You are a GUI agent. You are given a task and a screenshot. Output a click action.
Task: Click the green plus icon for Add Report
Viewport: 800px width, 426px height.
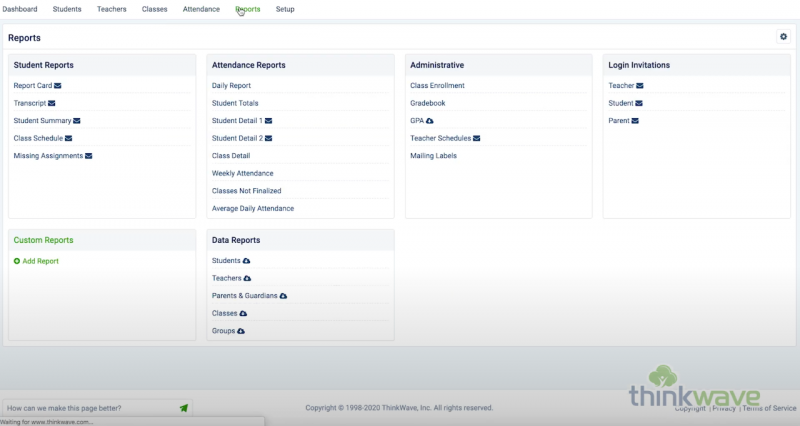17,261
